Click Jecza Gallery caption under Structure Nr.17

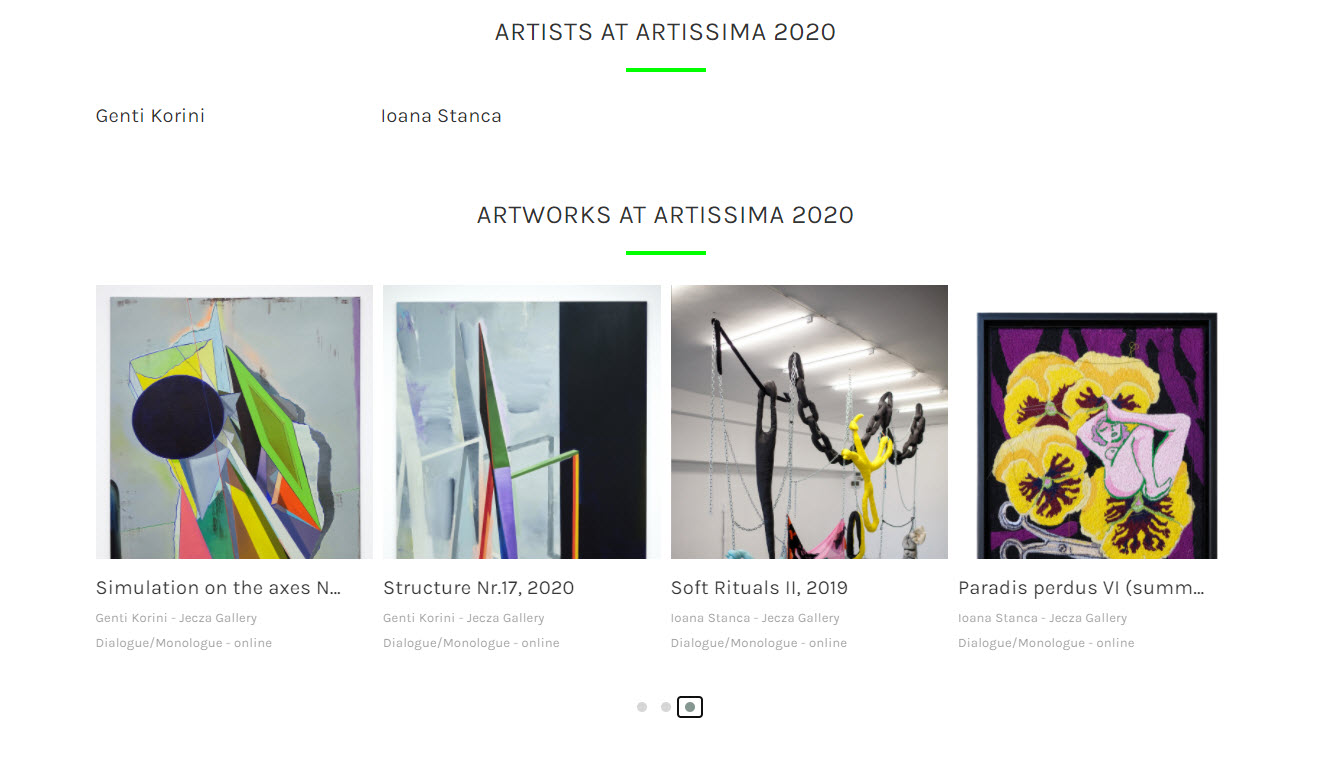click(505, 618)
